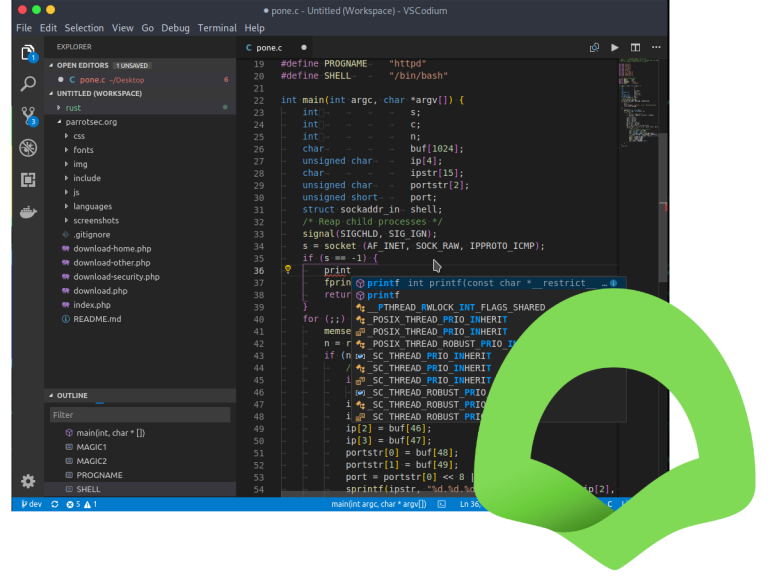Open the File menu
768x576 pixels.
point(24,28)
